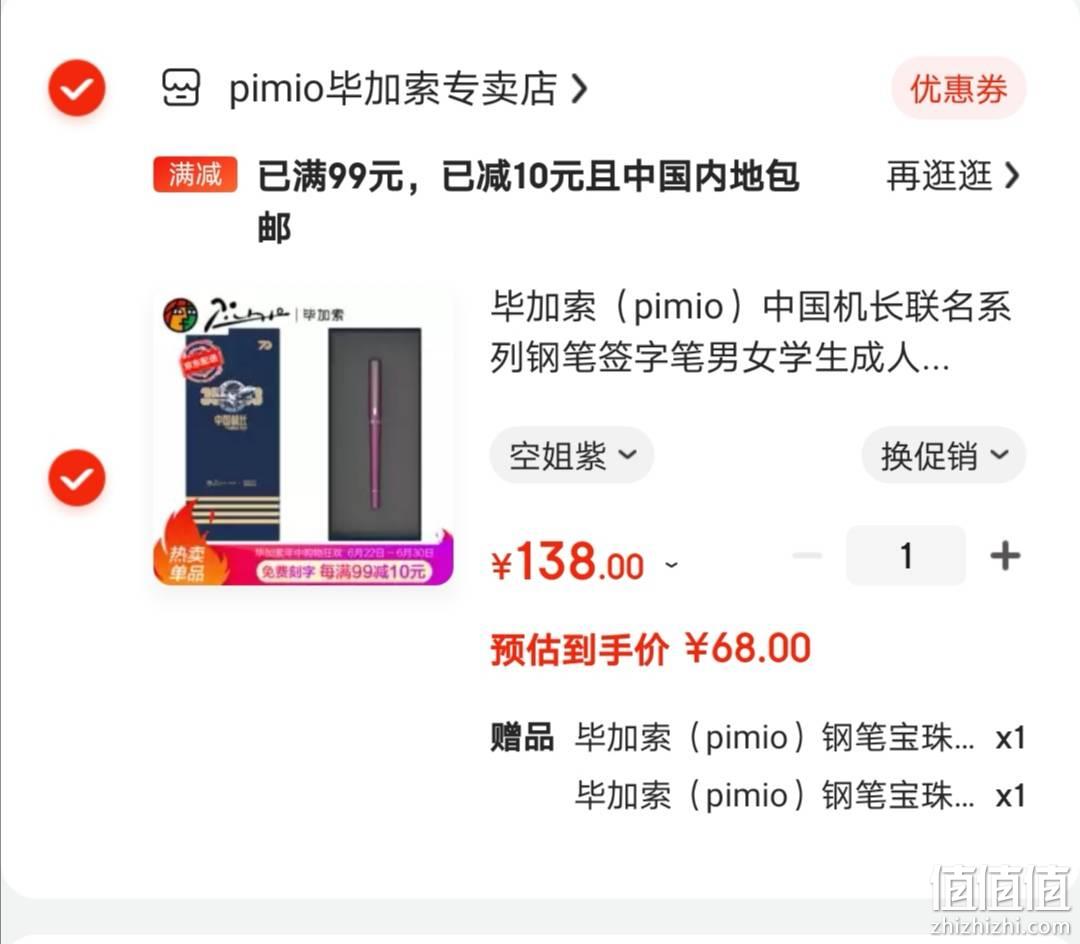The height and width of the screenshot is (944, 1080).
Task: Uncheck the pimio store selection checkbox
Action: [76, 88]
